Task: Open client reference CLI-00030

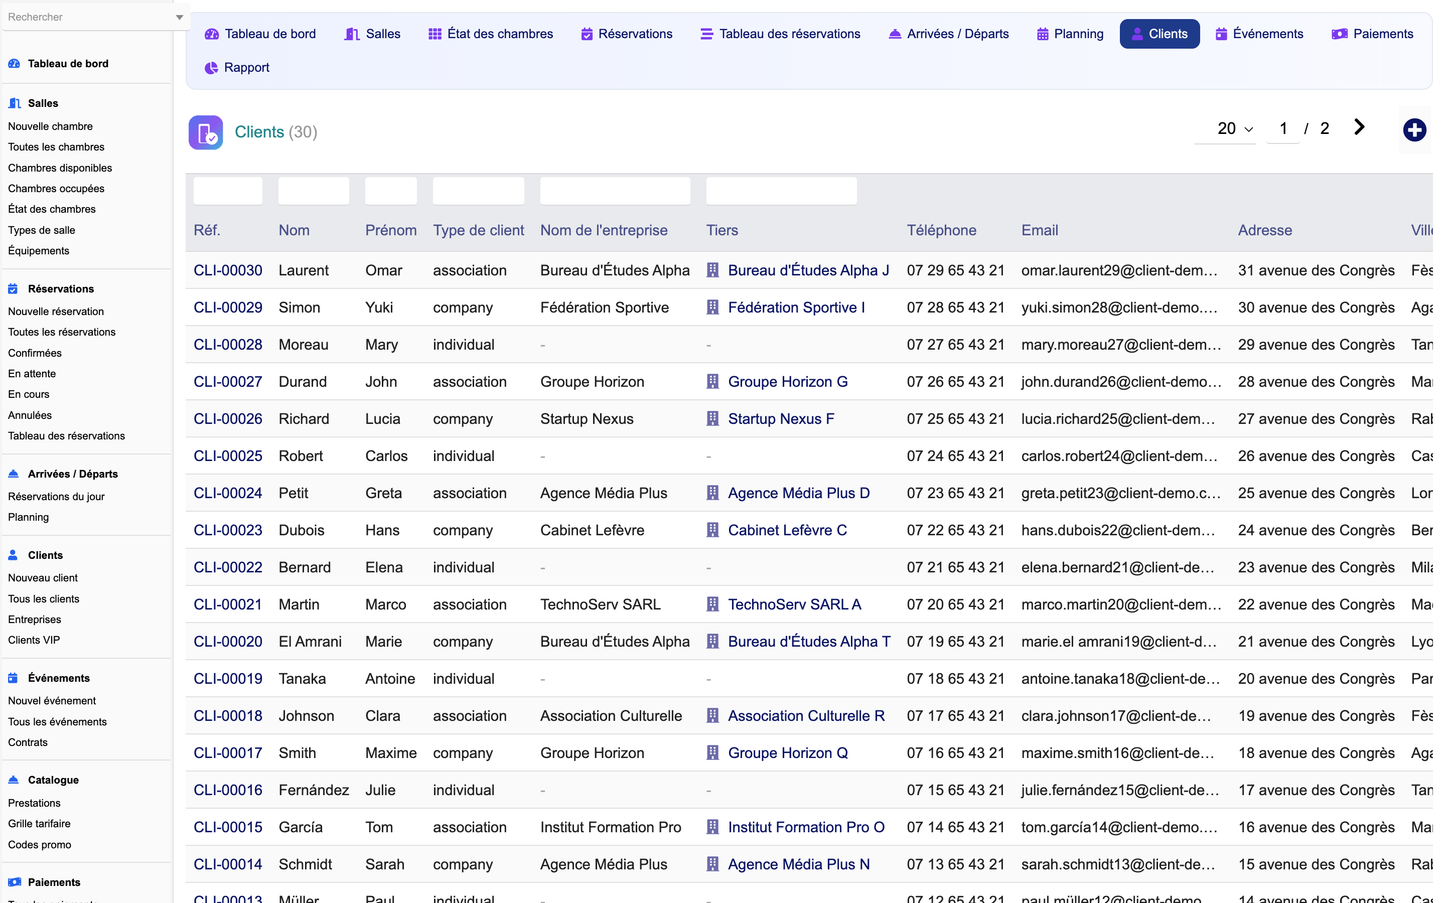Action: coord(228,270)
